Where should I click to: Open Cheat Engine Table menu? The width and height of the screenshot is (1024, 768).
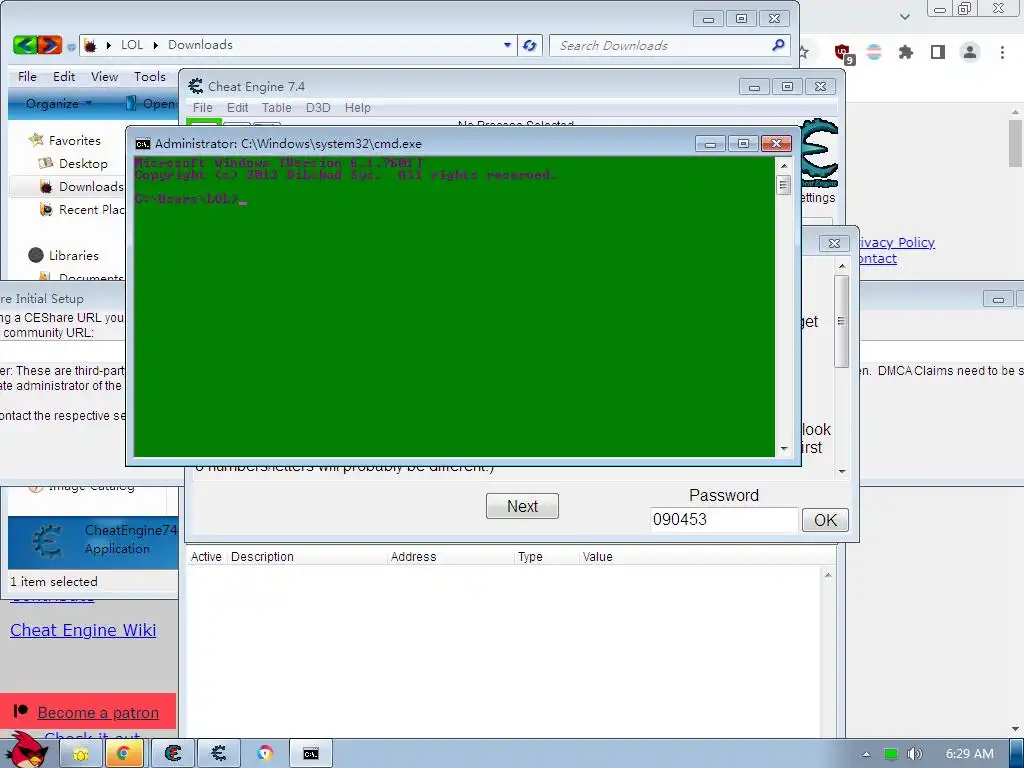coord(276,108)
